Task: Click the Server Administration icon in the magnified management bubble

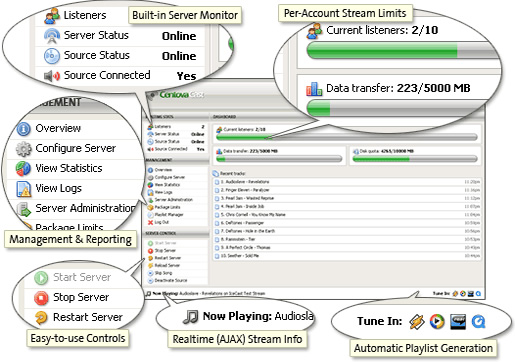Action: [24, 209]
